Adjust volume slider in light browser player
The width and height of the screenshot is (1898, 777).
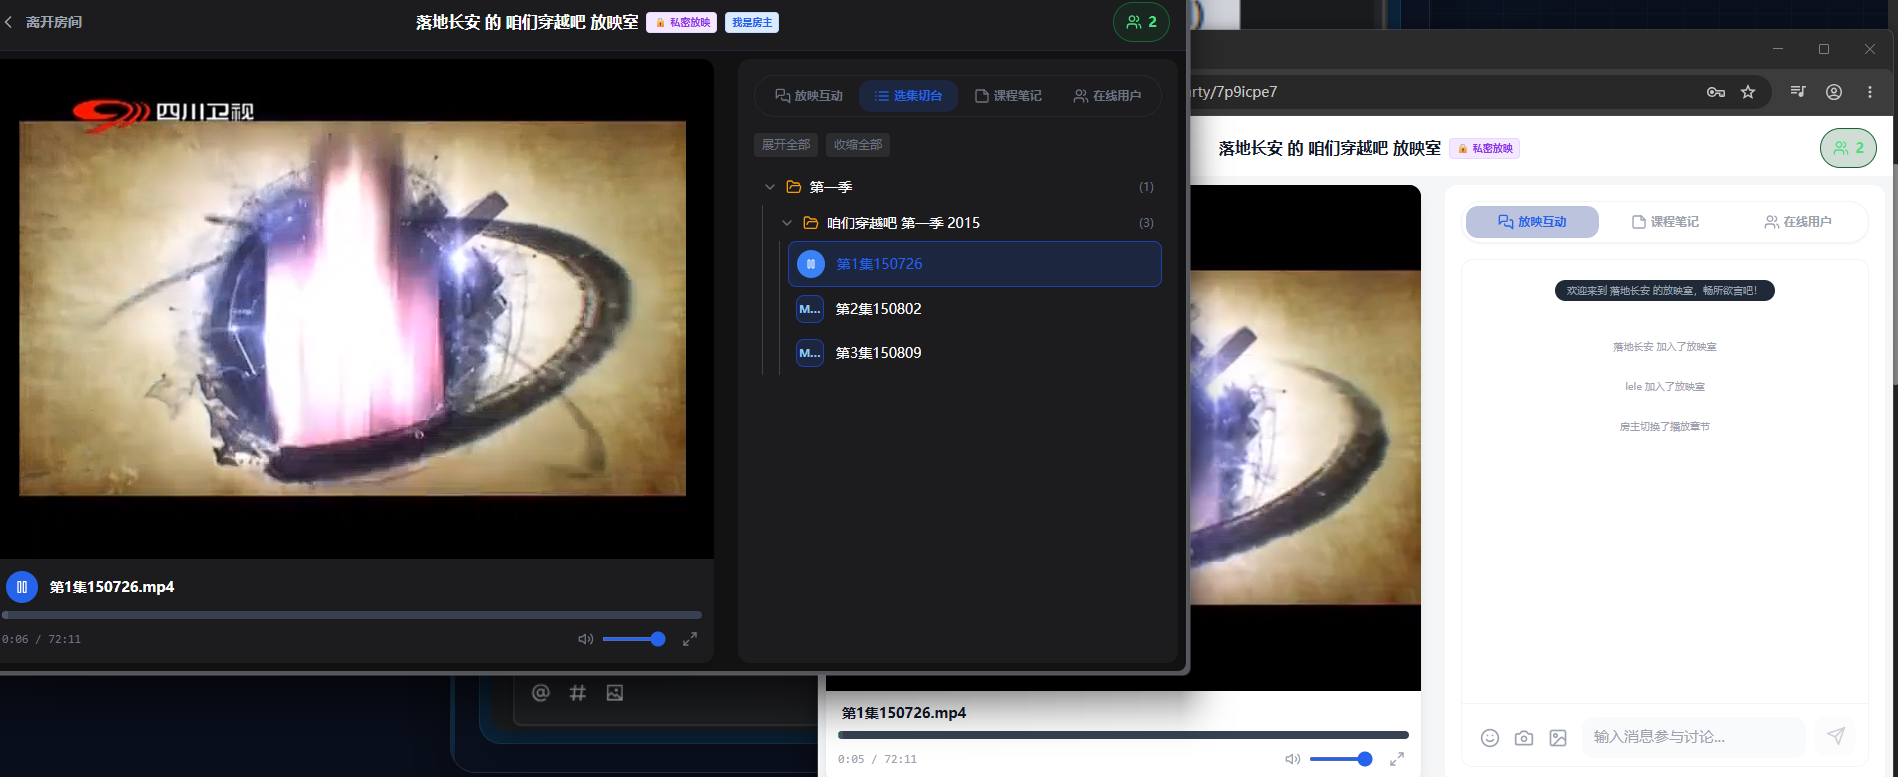pos(1341,759)
